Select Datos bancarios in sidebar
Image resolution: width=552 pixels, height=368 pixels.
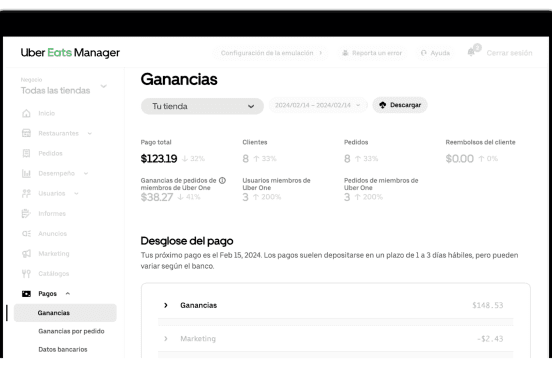coord(63,349)
